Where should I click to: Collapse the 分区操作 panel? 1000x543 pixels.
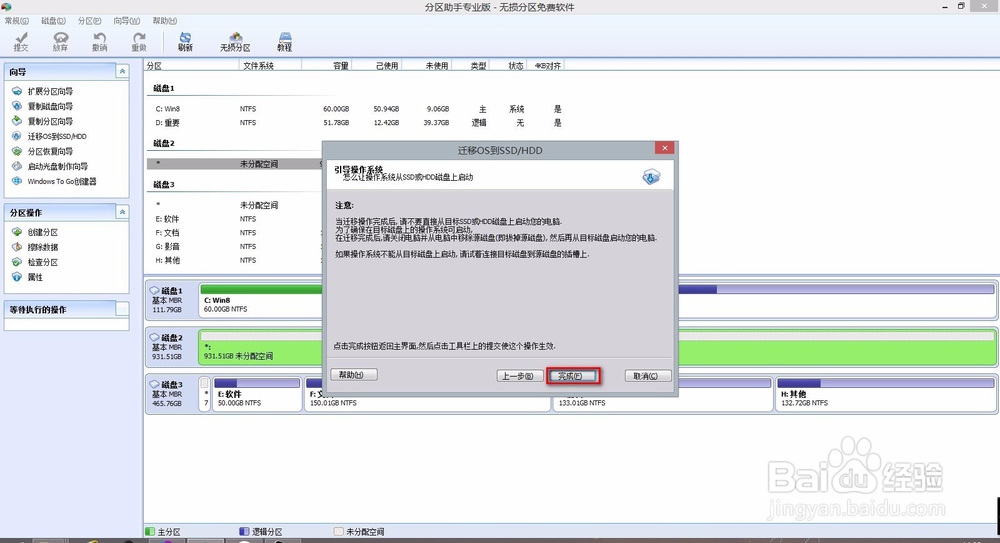[x=122, y=212]
